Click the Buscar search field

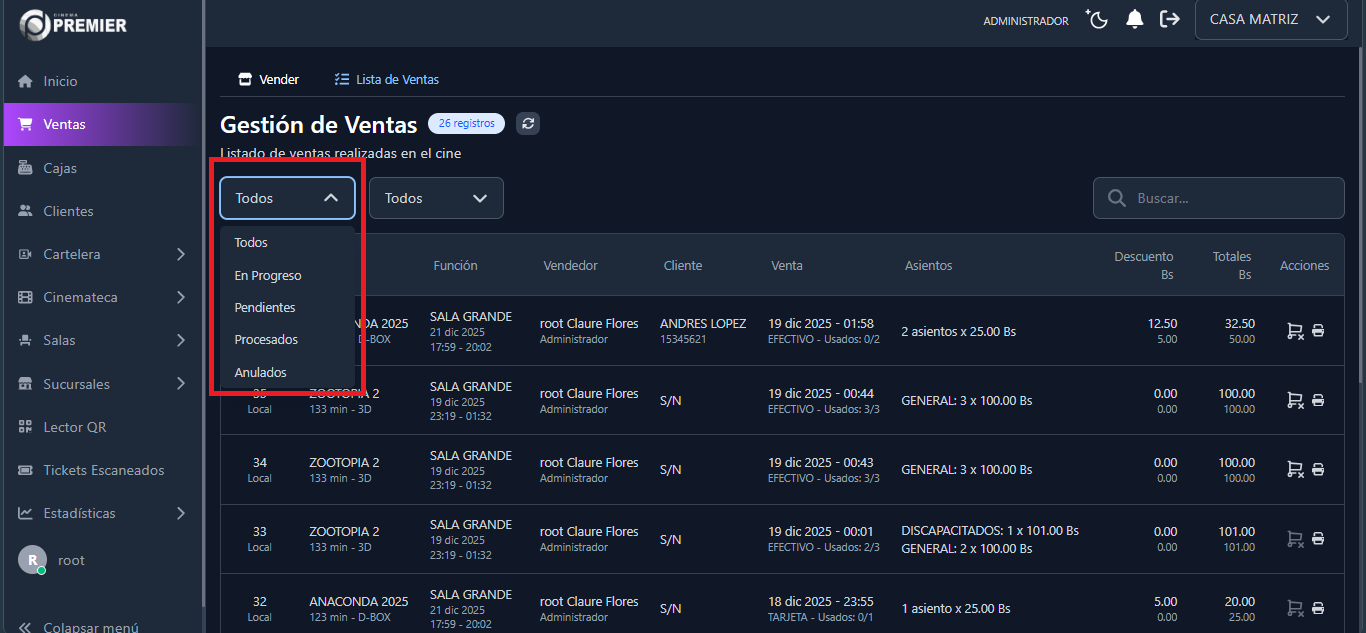point(1230,198)
